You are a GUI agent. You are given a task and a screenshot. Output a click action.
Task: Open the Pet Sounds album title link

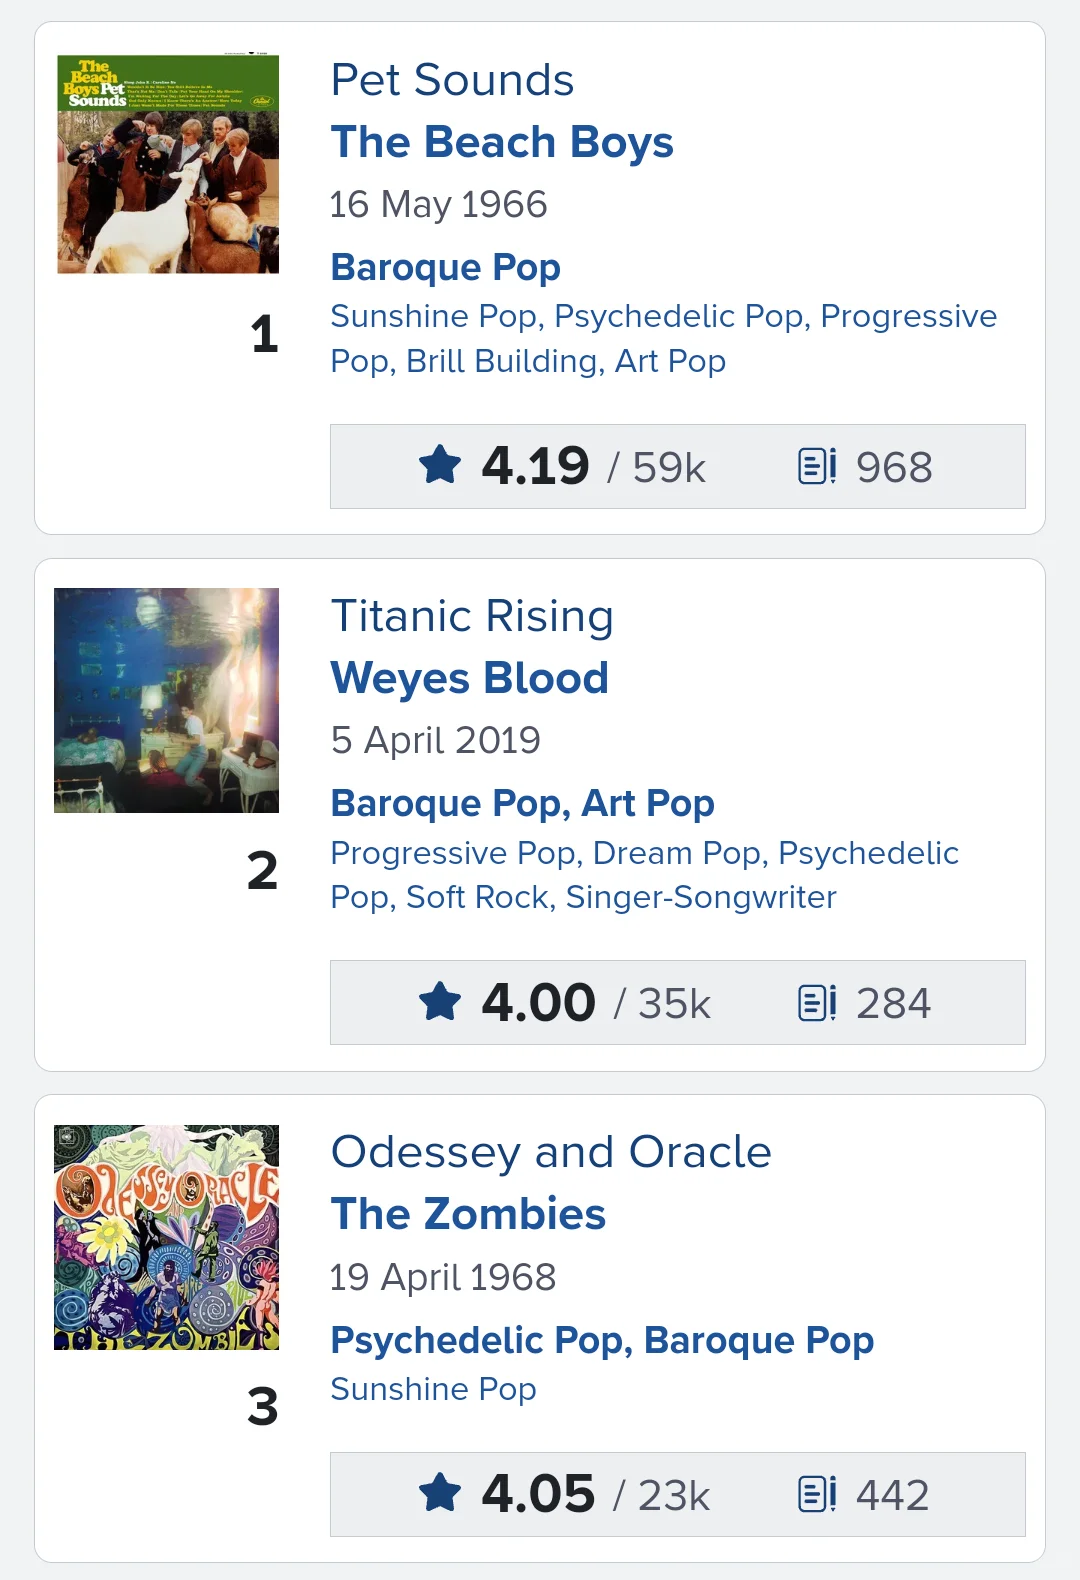452,80
